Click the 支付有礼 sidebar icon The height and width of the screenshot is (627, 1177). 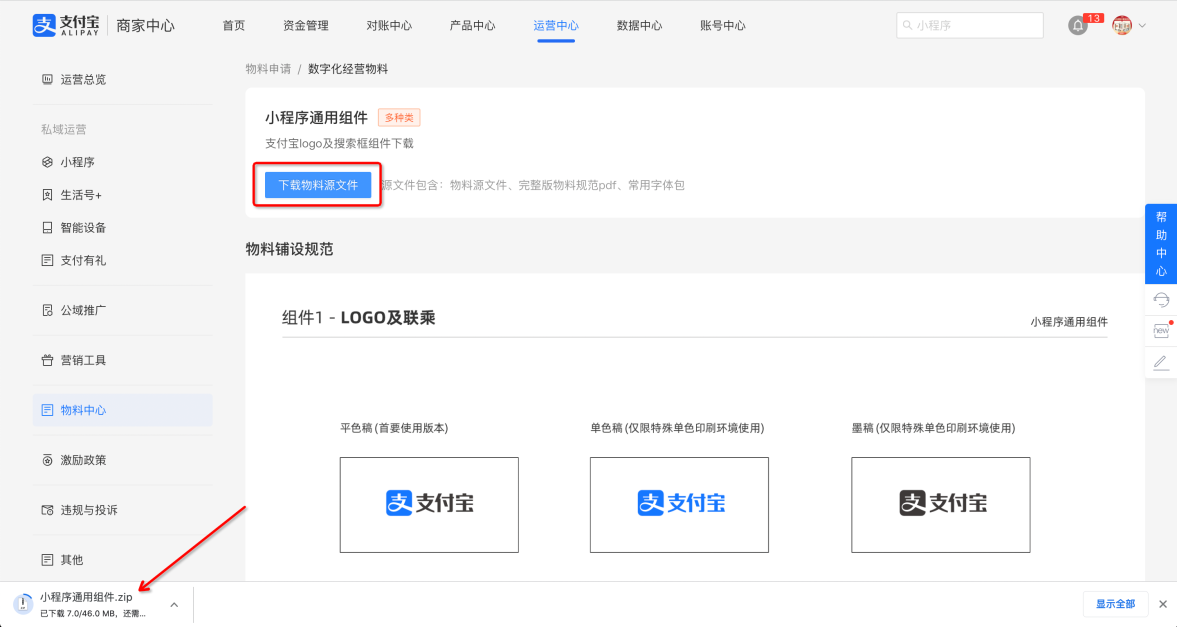tap(47, 261)
